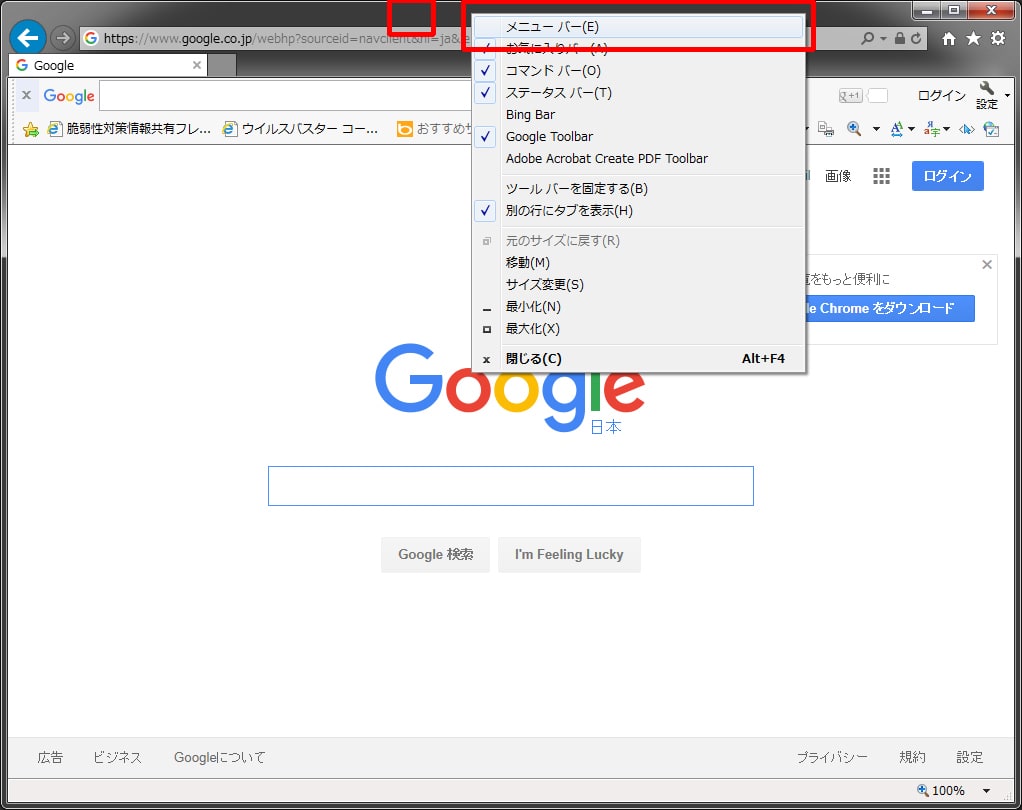The width and height of the screenshot is (1022, 810).
Task: Open the Tools gear icon
Action: pos(998,38)
